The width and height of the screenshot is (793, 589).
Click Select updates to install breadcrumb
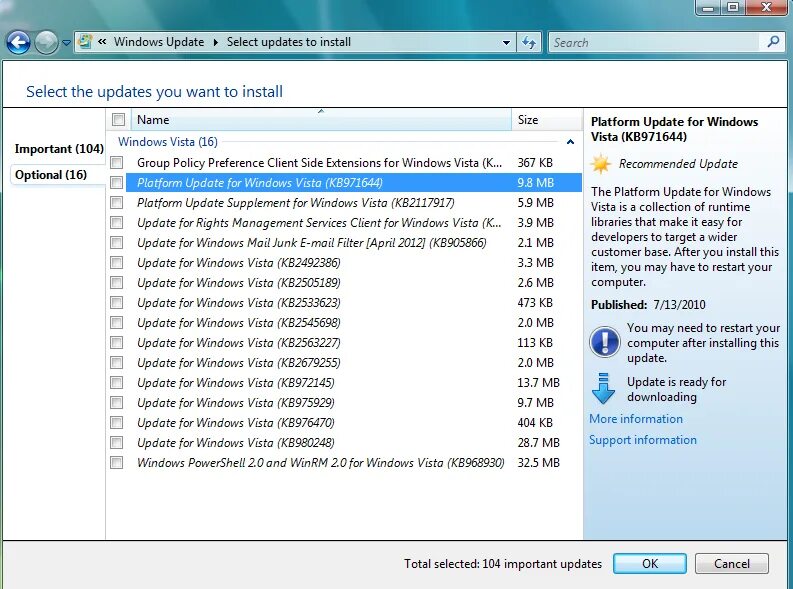pyautogui.click(x=288, y=42)
